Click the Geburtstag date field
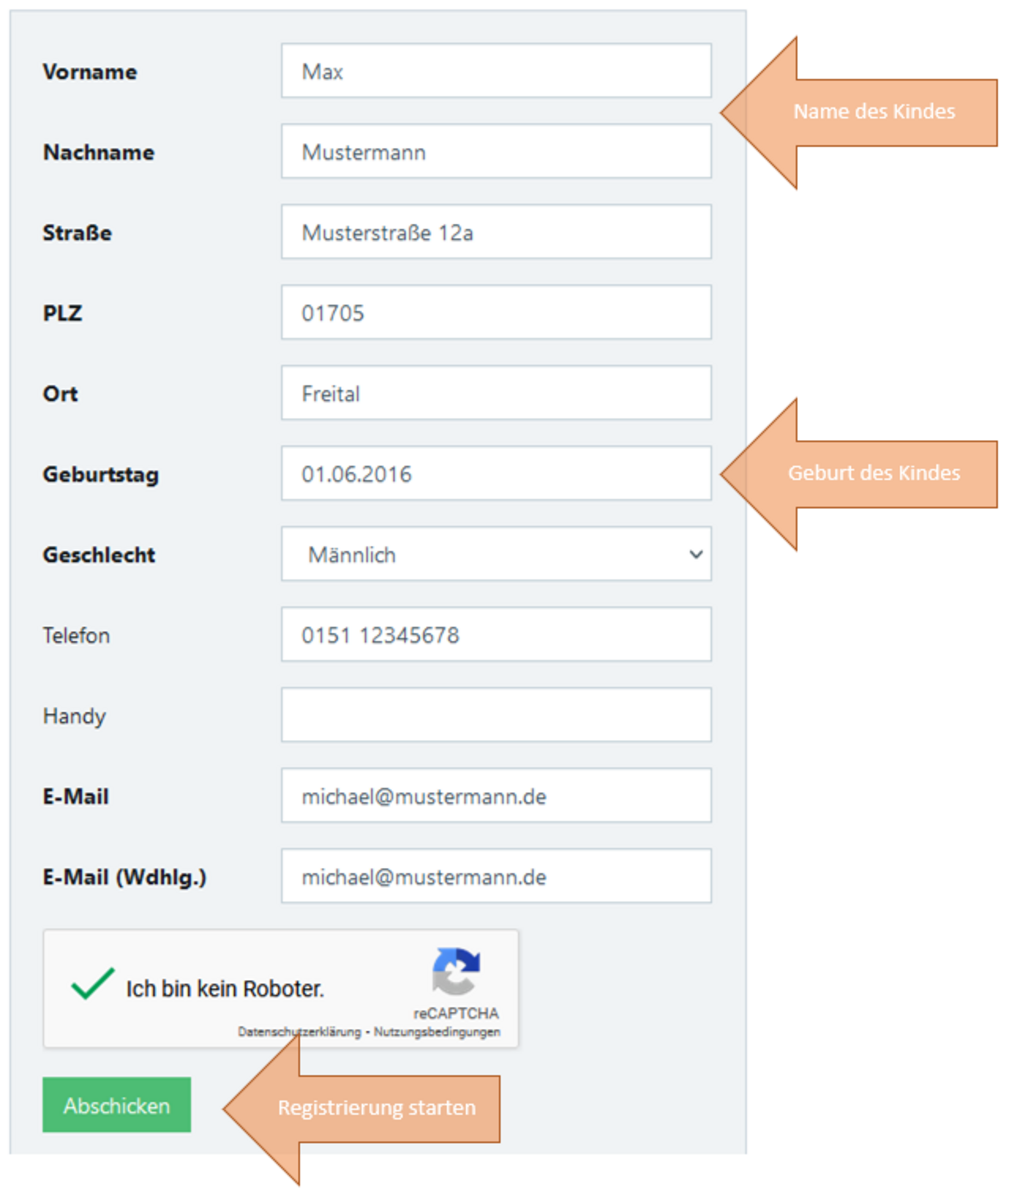The image size is (1009, 1200). [x=496, y=474]
